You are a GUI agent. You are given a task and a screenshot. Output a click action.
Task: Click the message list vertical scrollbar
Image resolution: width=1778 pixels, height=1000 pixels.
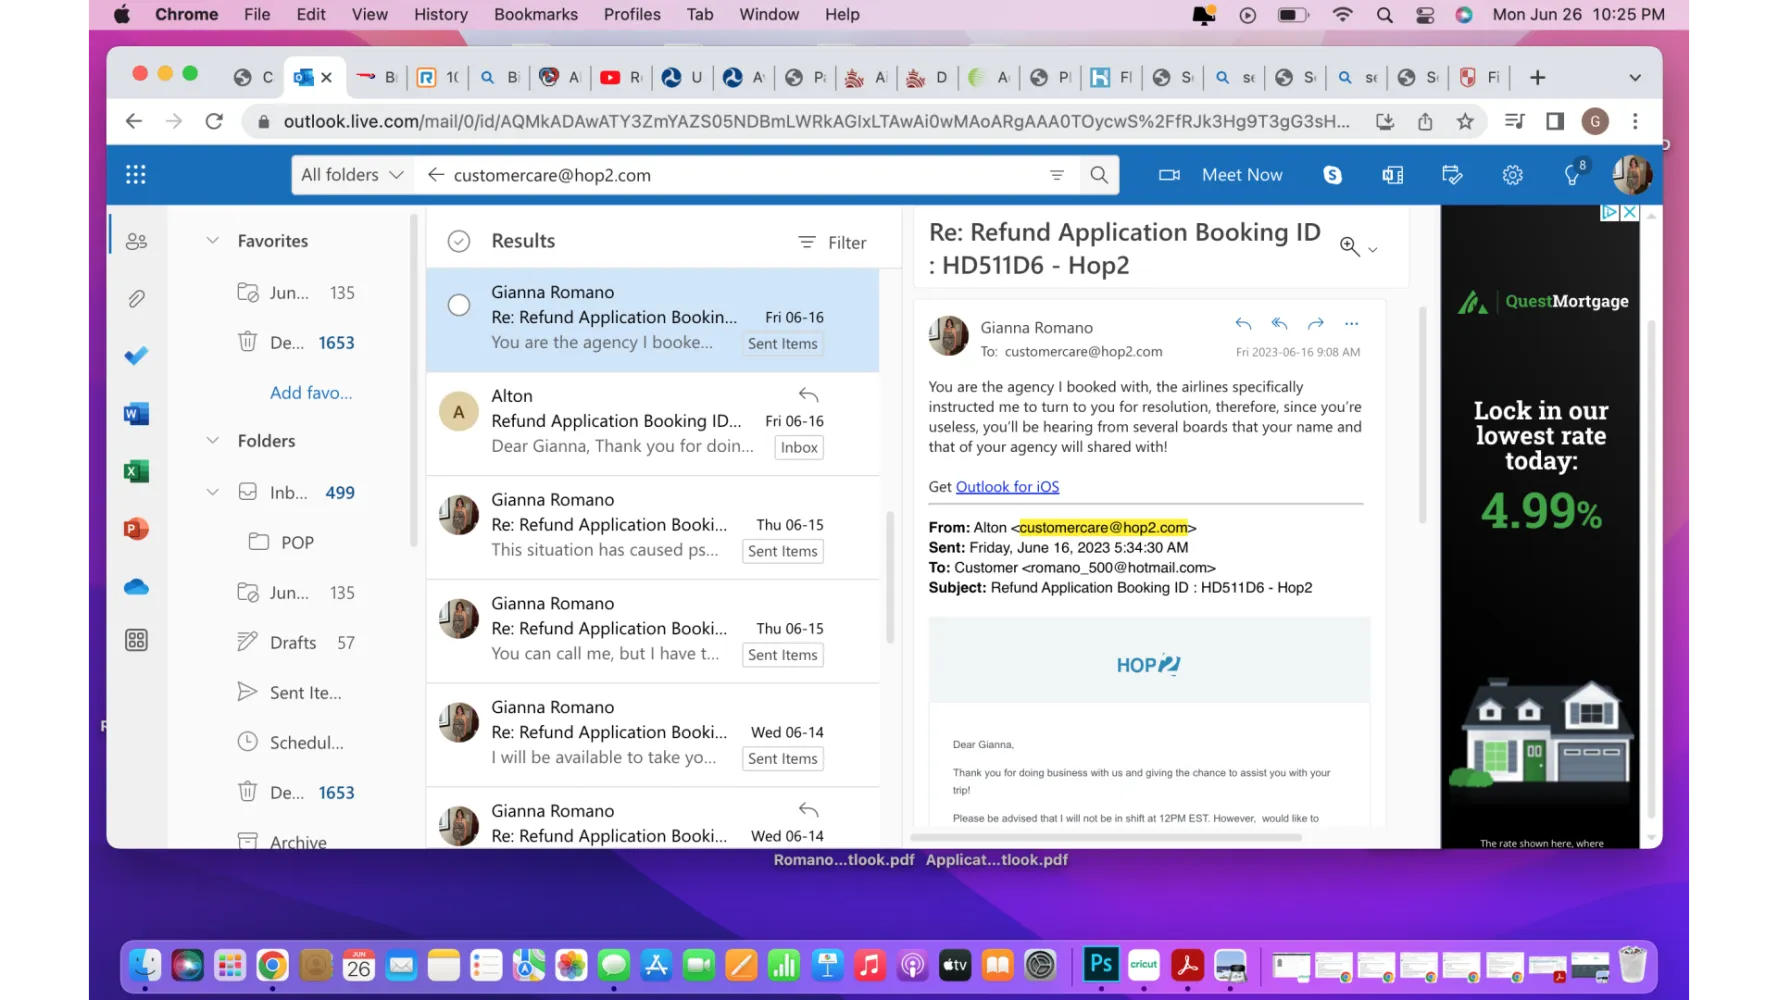point(890,578)
